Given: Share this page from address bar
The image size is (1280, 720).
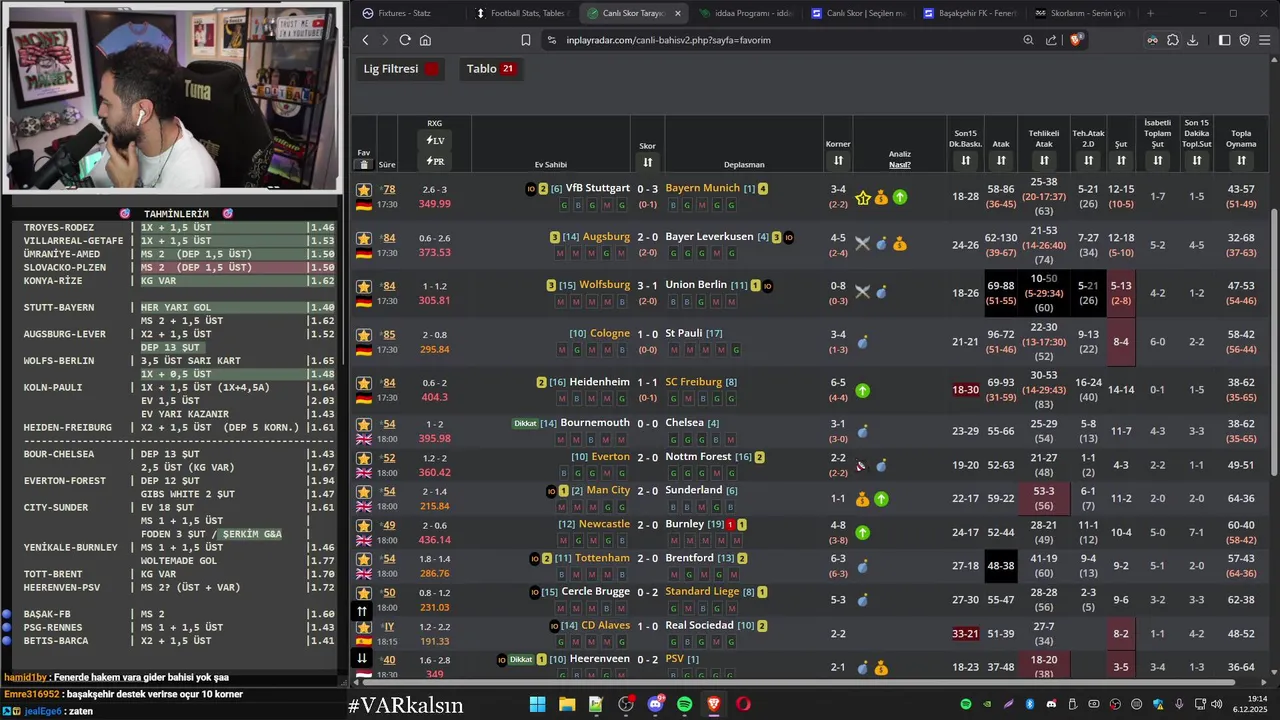Looking at the screenshot, I should [x=1051, y=40].
